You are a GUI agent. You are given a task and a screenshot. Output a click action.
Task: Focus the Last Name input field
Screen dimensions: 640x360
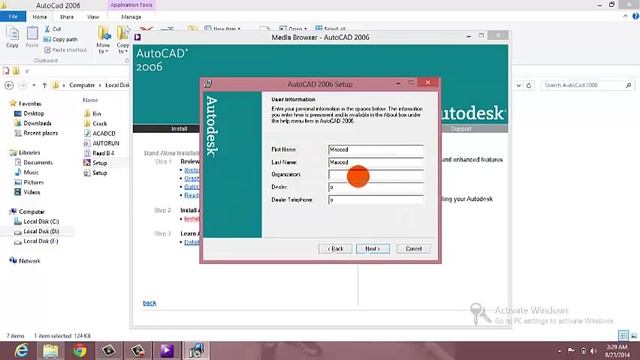(376, 162)
